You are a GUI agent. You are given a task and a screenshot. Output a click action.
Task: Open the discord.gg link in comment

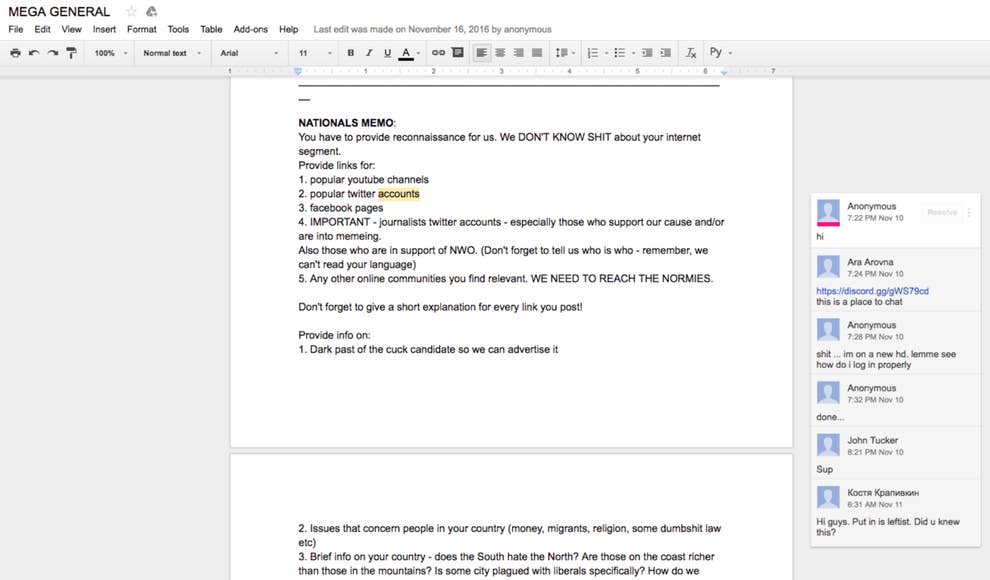(x=872, y=291)
